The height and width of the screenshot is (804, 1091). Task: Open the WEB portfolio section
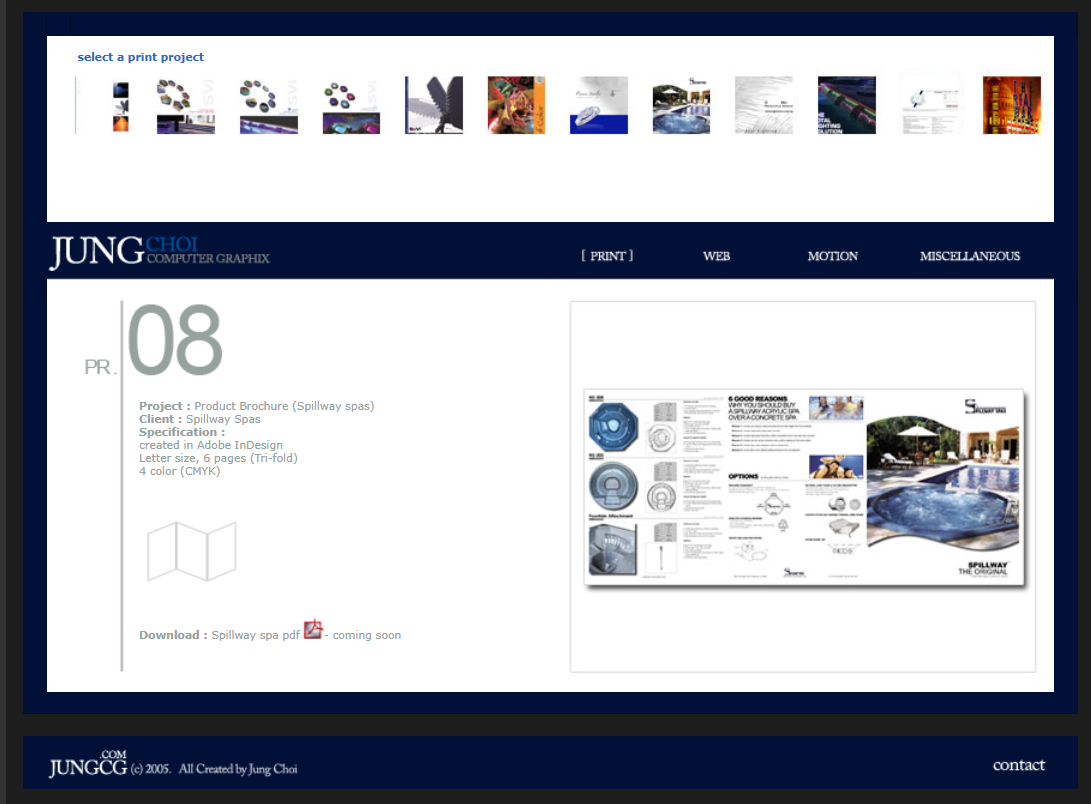(x=716, y=256)
